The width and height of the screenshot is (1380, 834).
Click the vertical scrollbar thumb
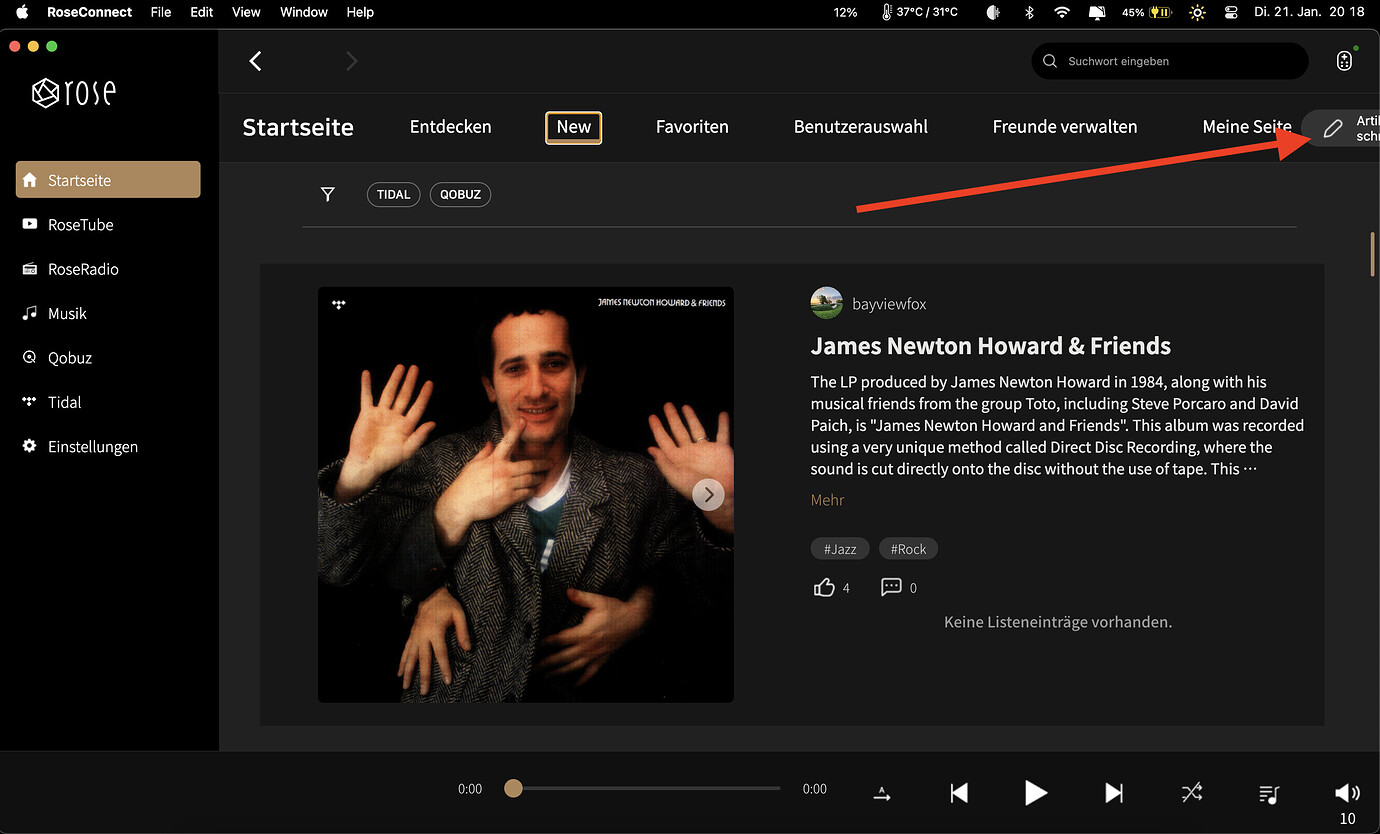click(x=1373, y=255)
